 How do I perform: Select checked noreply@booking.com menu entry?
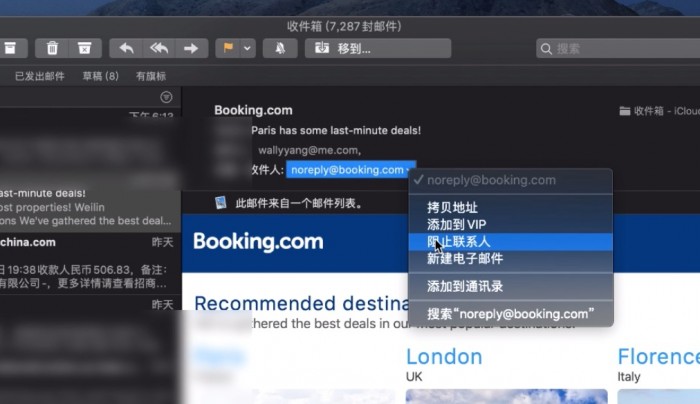(511, 180)
